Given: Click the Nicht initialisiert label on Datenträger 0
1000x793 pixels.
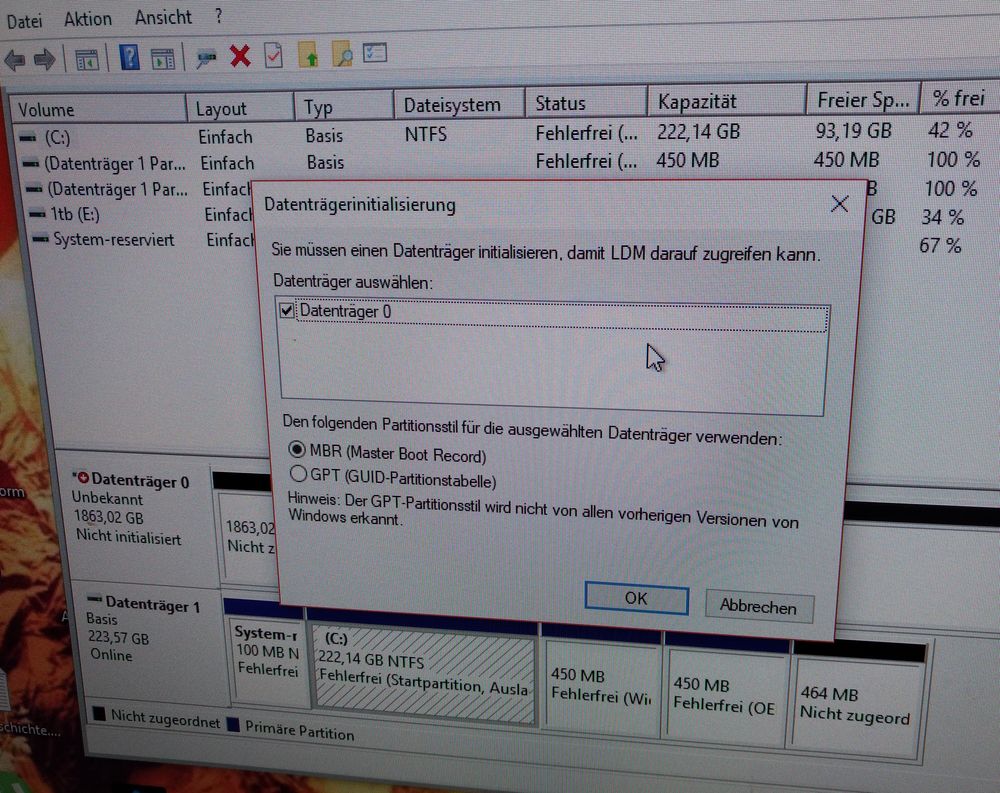Looking at the screenshot, I should [128, 537].
